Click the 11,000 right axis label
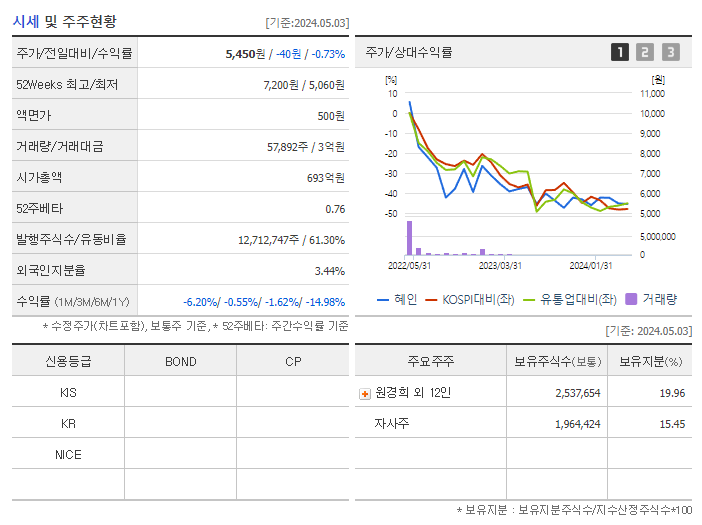This screenshot has height=525, width=702. pos(652,94)
